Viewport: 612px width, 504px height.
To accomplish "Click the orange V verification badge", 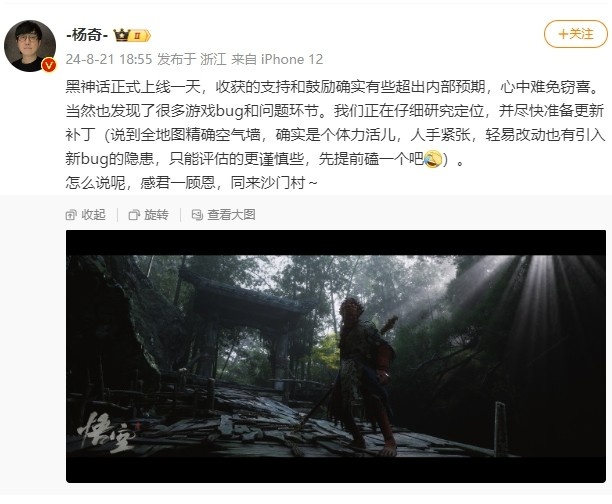I will click(x=49, y=65).
